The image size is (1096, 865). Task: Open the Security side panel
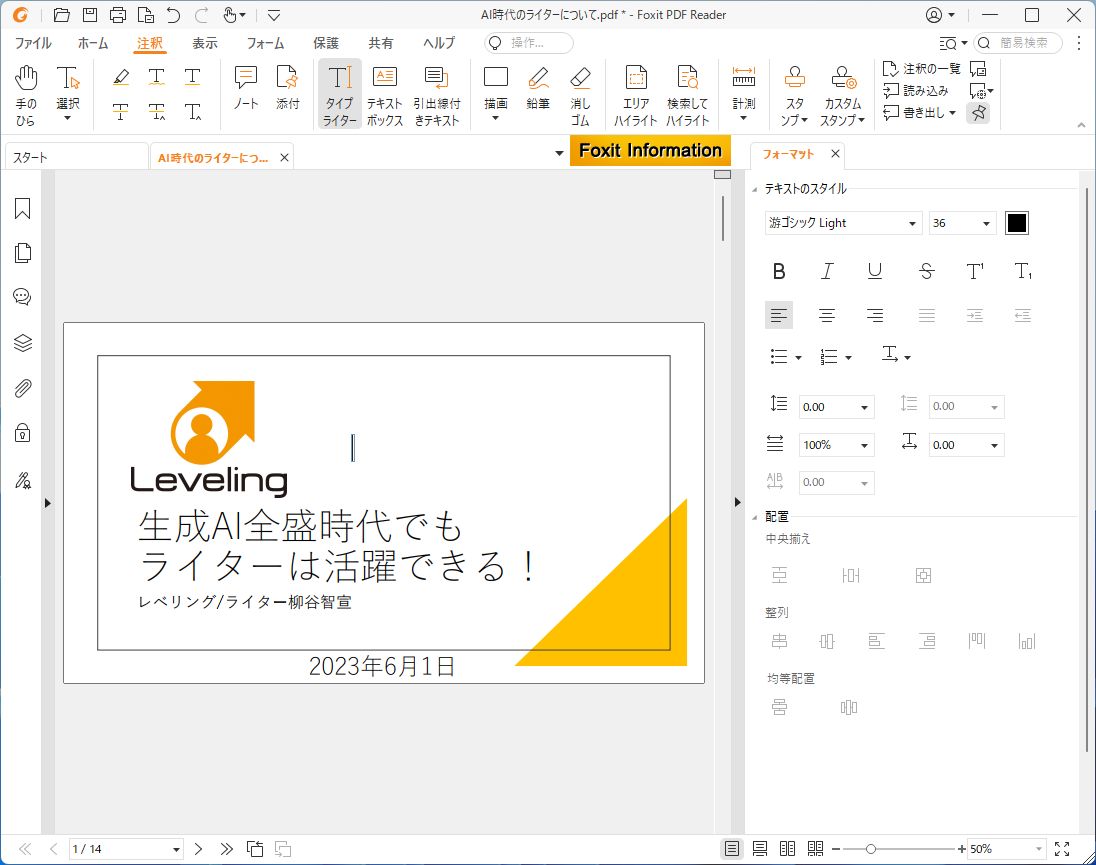[22, 433]
